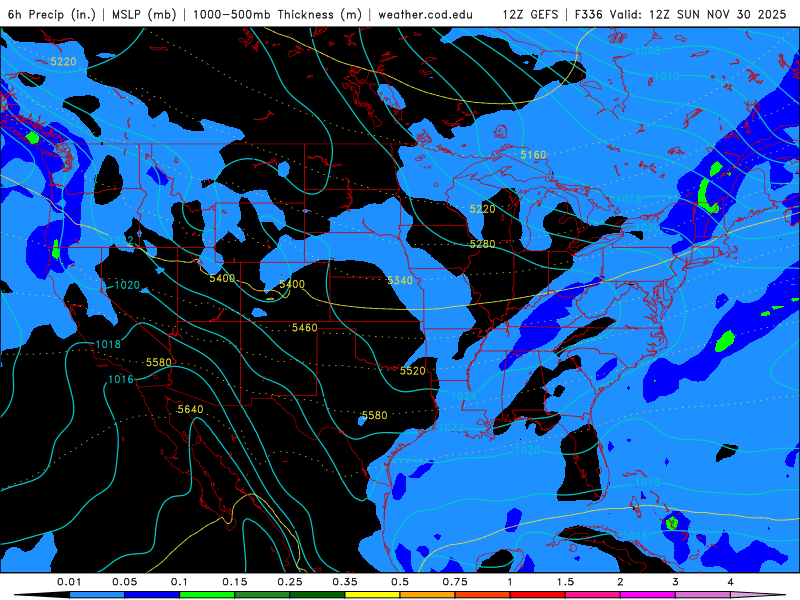
Task: Click the '5280' thickness contour label
Action: (482, 244)
